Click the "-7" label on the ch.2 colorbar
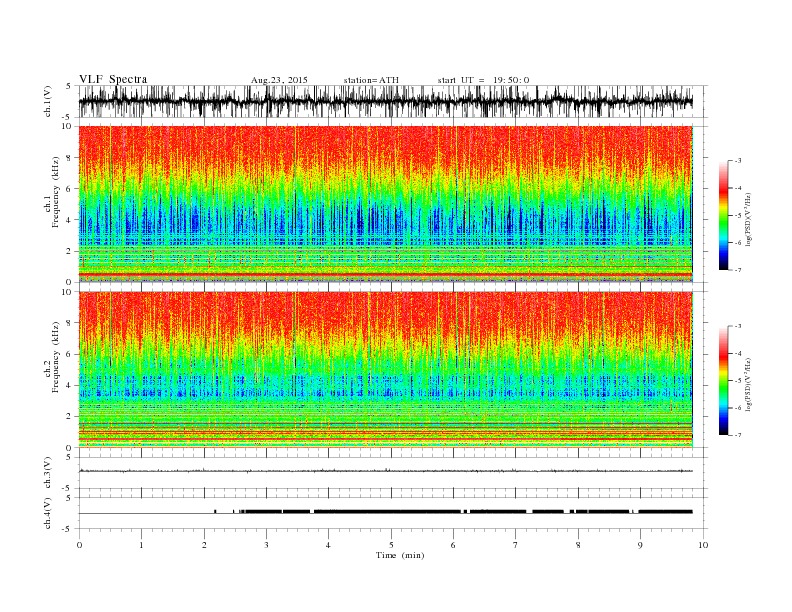Viewport: 792px width, 612px height. click(x=738, y=435)
